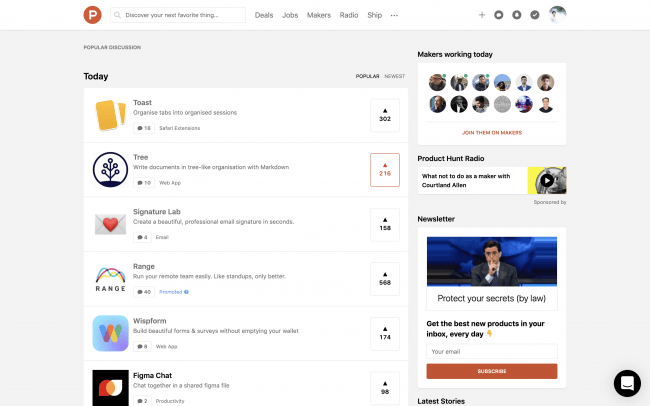Open the Range product logo
650x406 pixels.
pos(110,279)
